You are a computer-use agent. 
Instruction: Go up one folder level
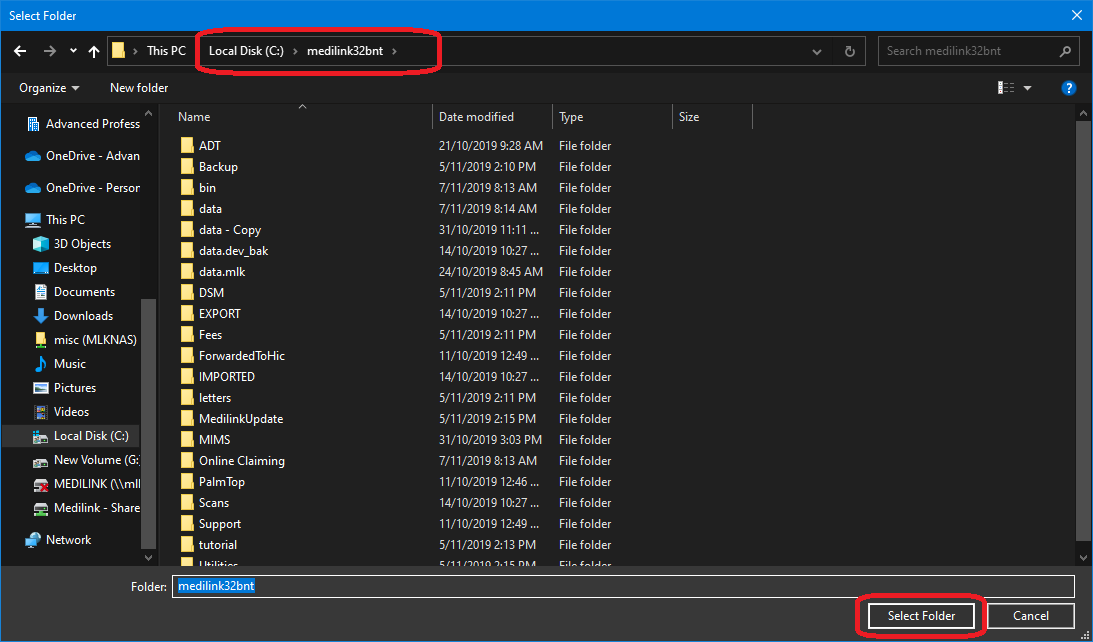[94, 51]
